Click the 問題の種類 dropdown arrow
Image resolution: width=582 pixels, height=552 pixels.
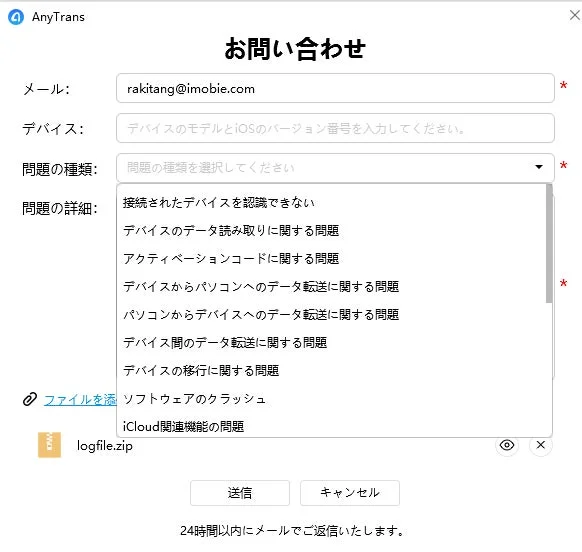[539, 167]
